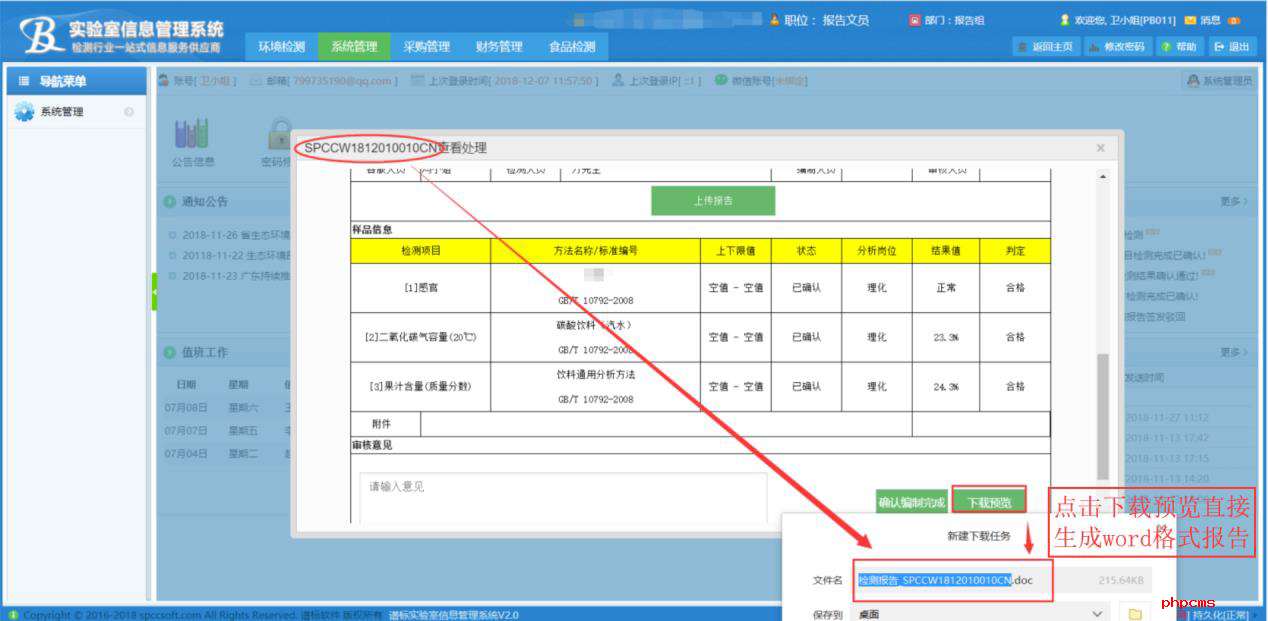
Task: Click the 退出 logout icon
Action: pyautogui.click(x=1220, y=47)
